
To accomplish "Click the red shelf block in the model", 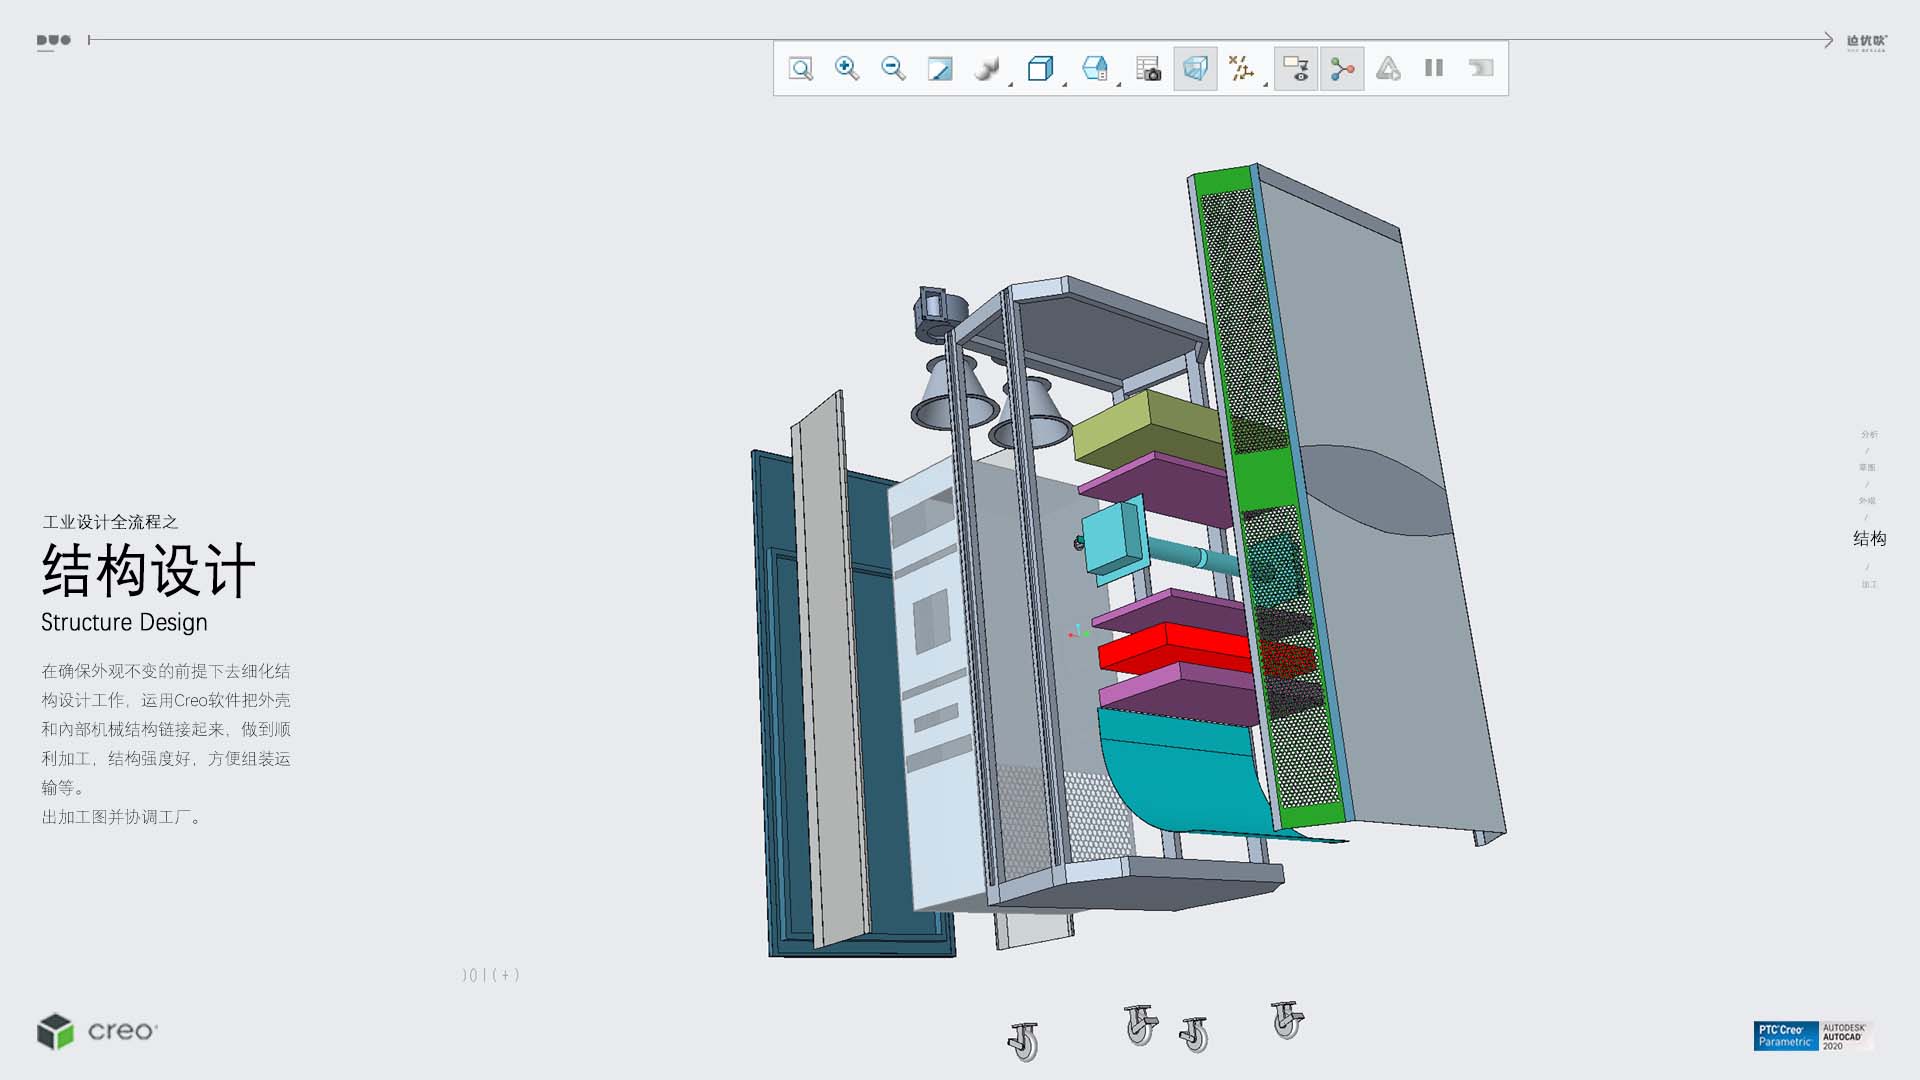I will click(1170, 648).
